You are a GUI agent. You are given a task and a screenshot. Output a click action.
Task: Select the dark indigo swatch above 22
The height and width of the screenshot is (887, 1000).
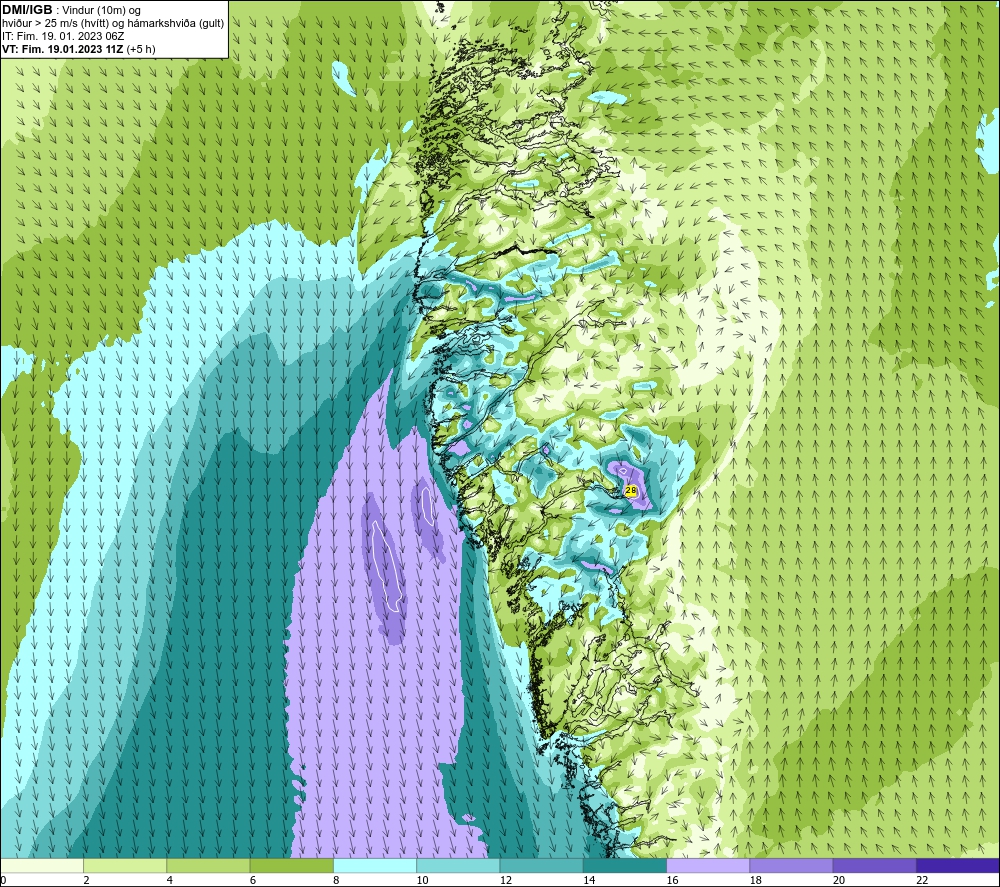[x=958, y=865]
